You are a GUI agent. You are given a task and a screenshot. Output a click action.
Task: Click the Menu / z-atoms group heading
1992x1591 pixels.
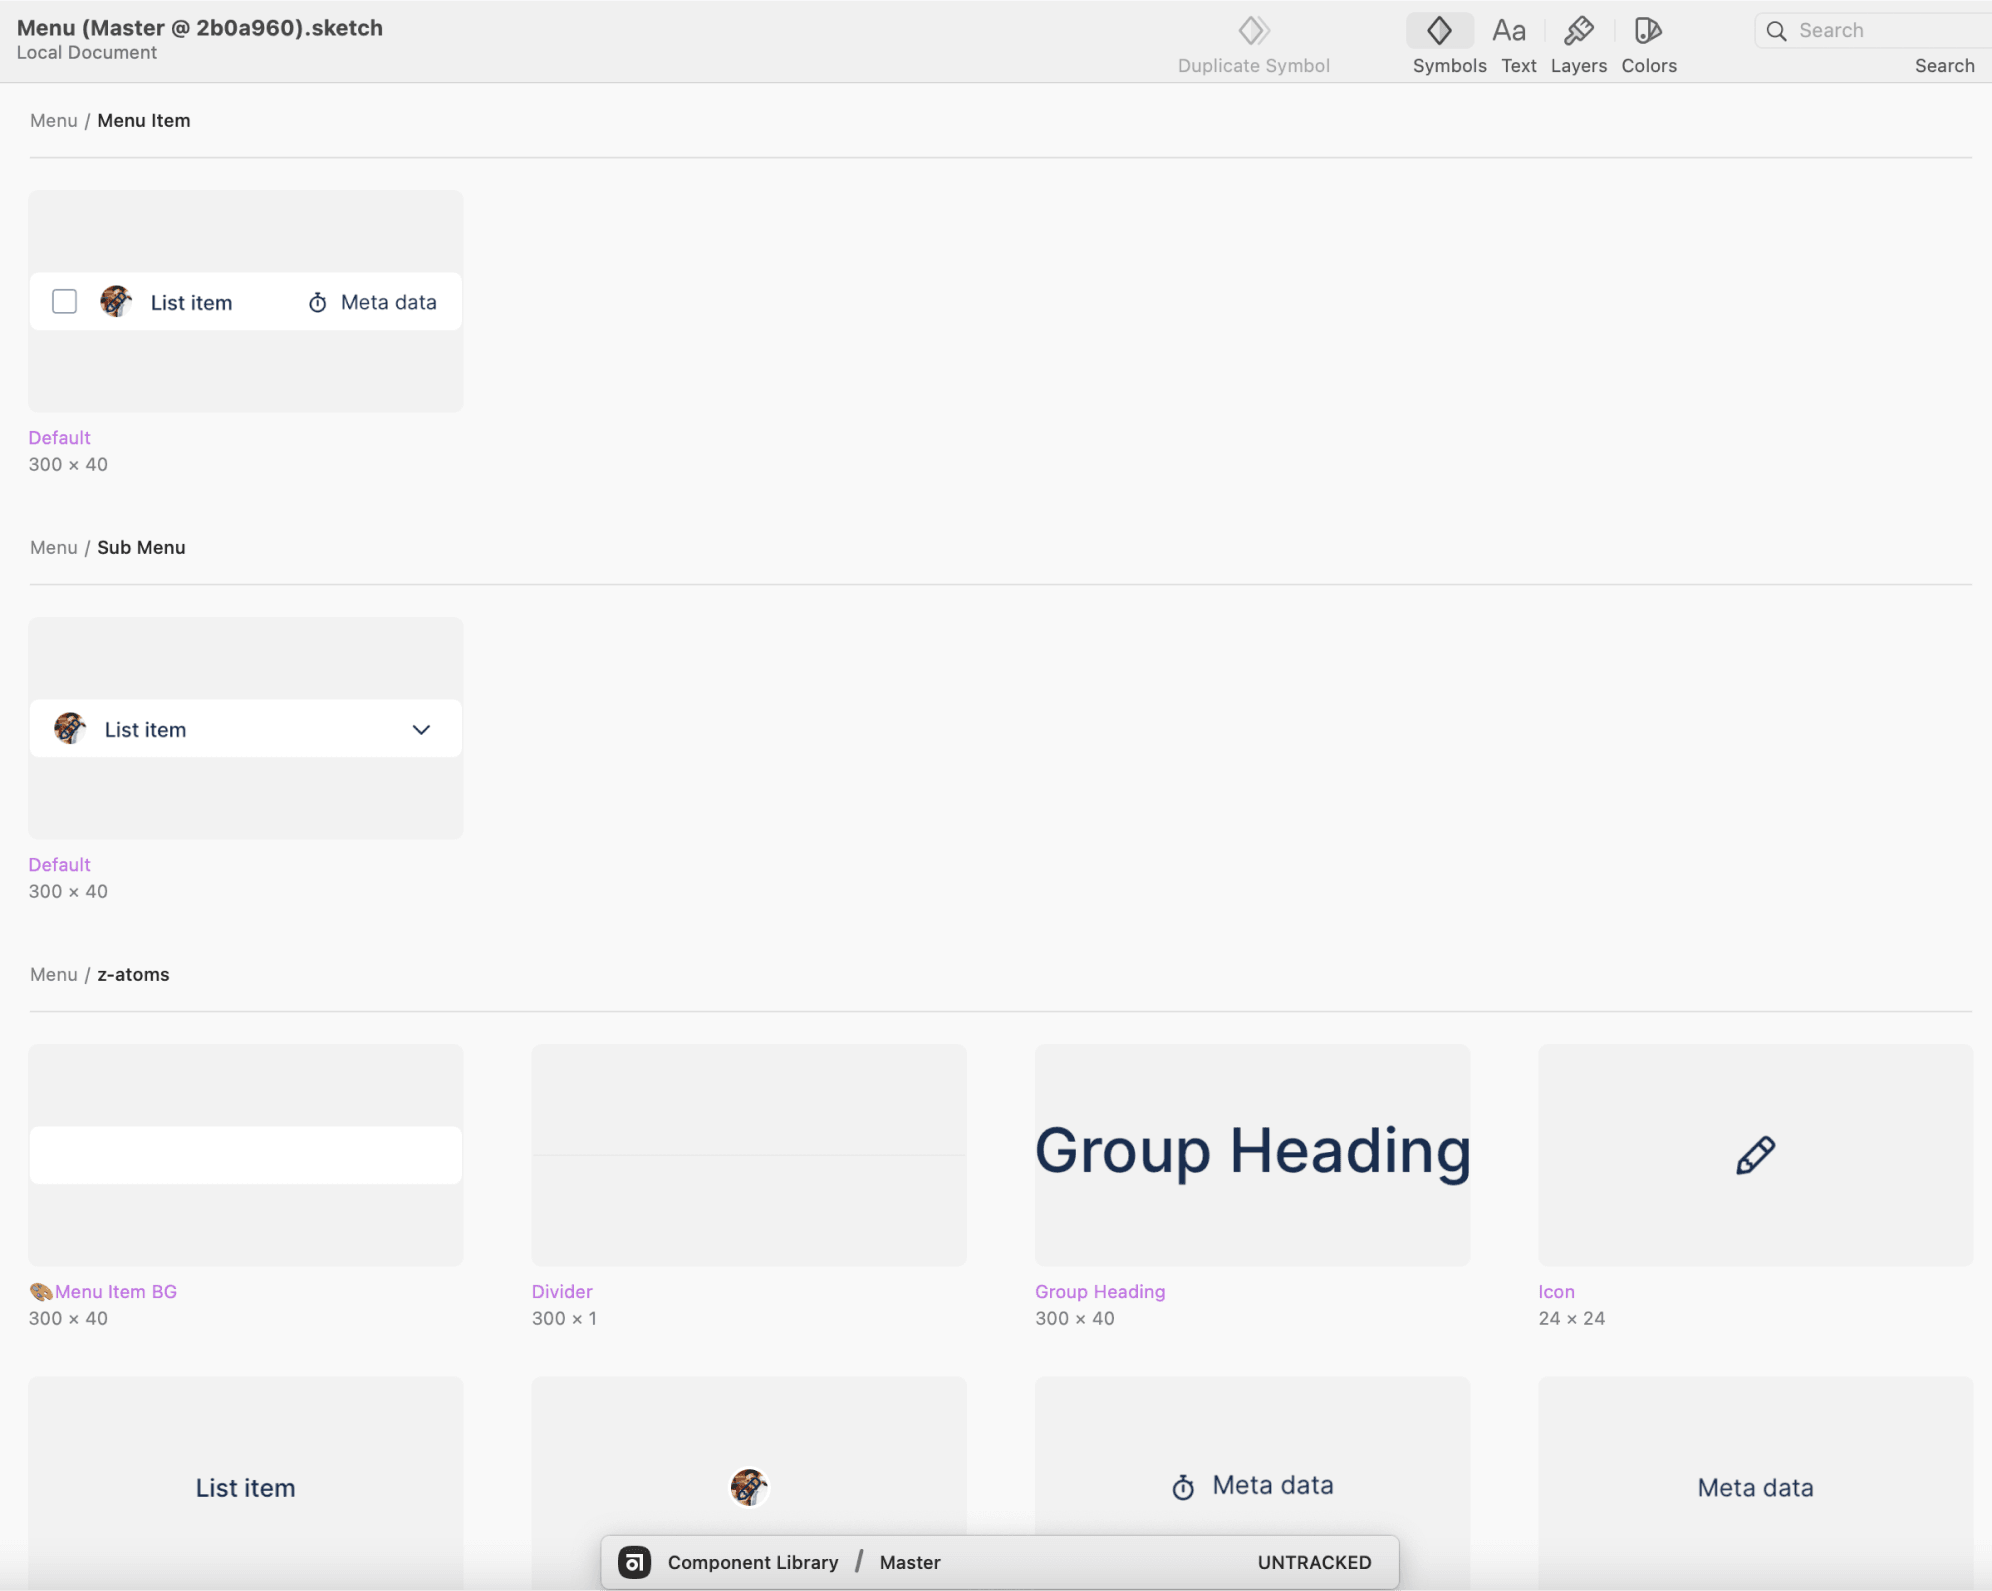coord(100,974)
